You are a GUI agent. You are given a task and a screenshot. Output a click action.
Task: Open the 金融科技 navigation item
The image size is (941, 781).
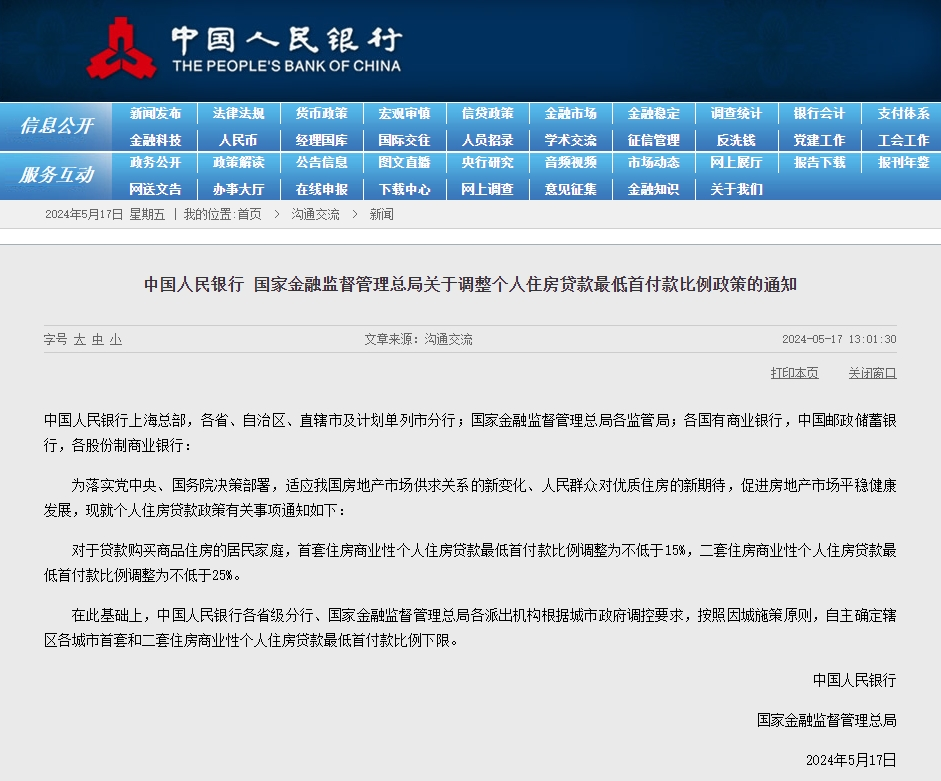pyautogui.click(x=155, y=139)
